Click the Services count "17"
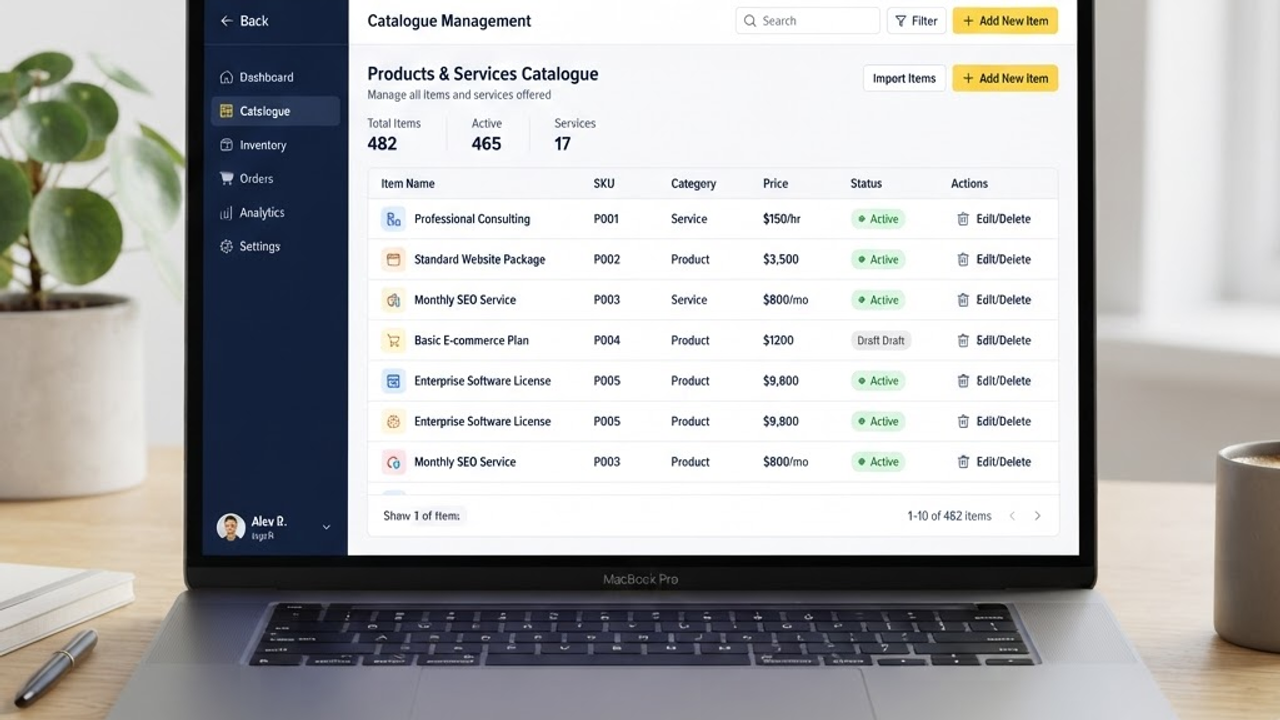Screen dimensions: 1280x720 (563, 144)
